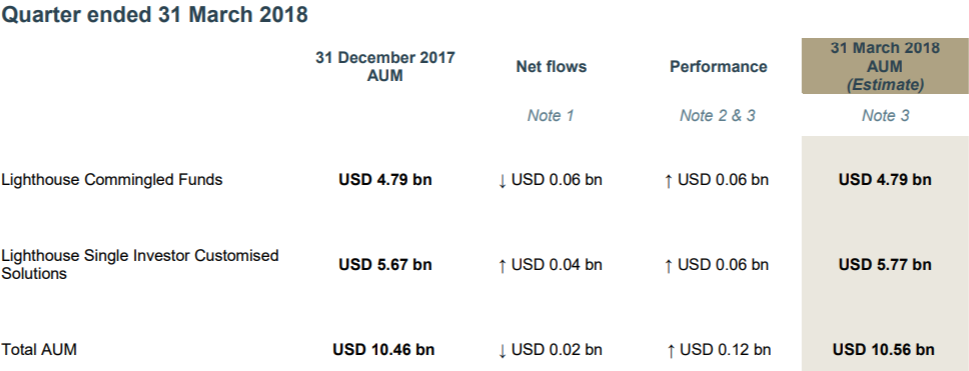Click the up arrow beside Commingled Funds performance
The image size is (969, 371).
pos(668,181)
